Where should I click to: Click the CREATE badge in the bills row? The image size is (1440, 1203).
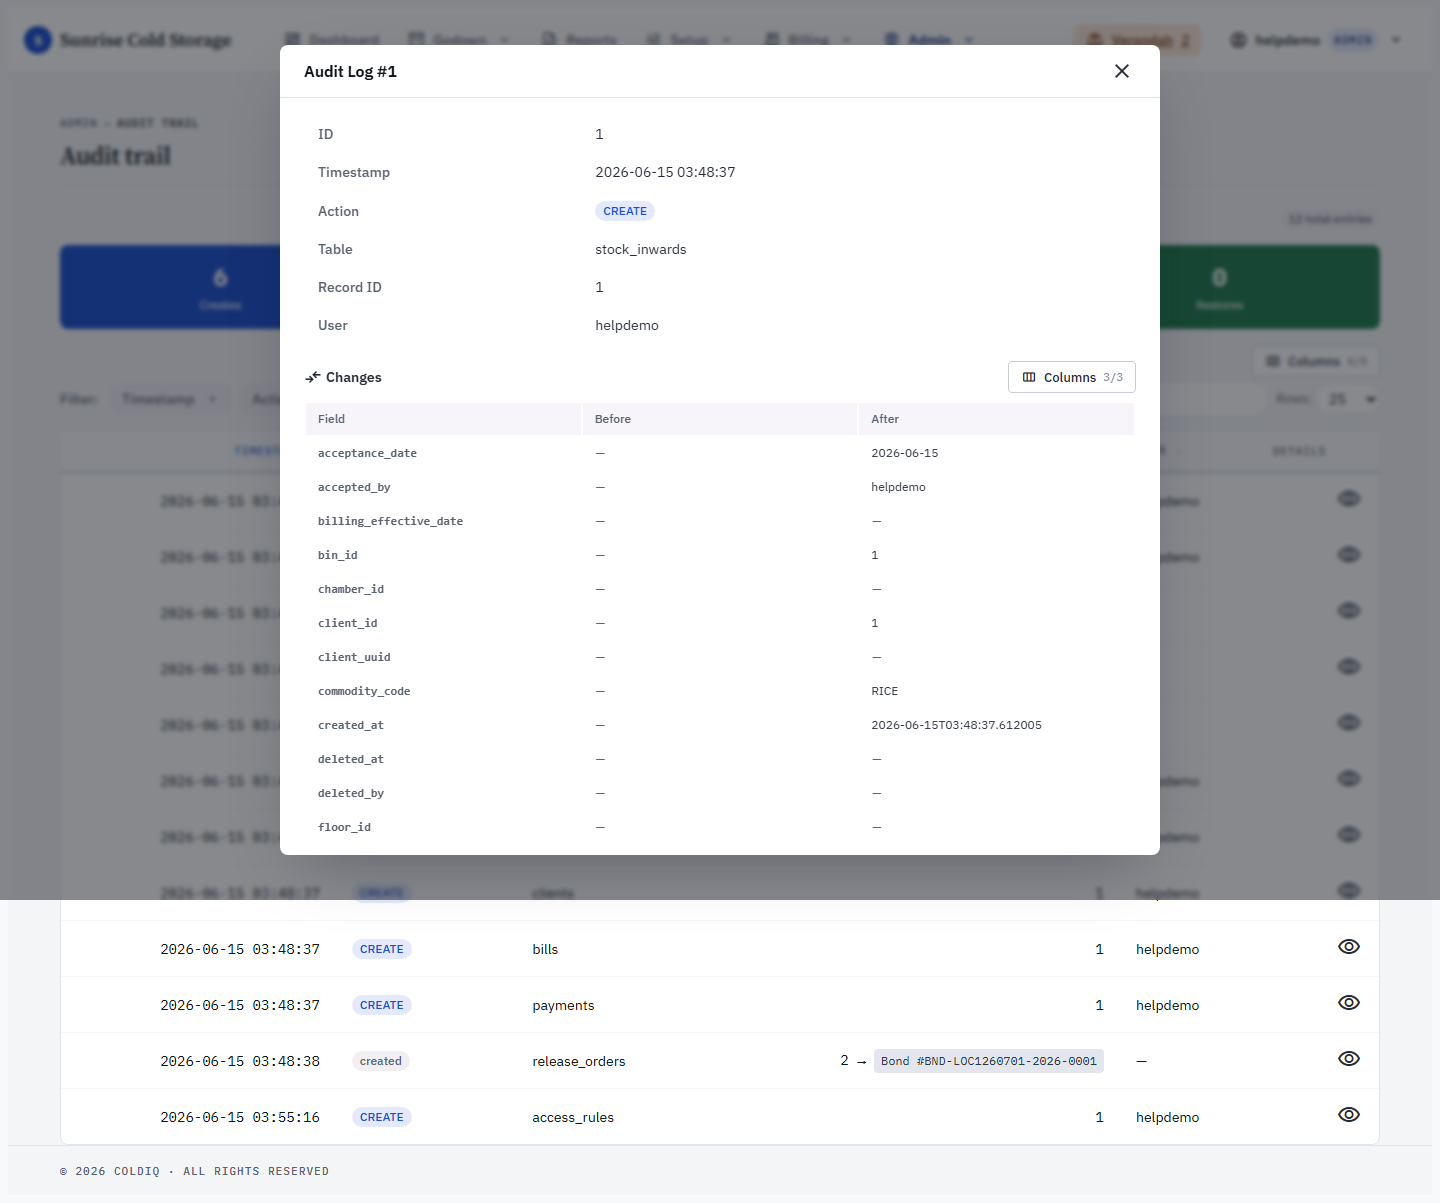(382, 949)
